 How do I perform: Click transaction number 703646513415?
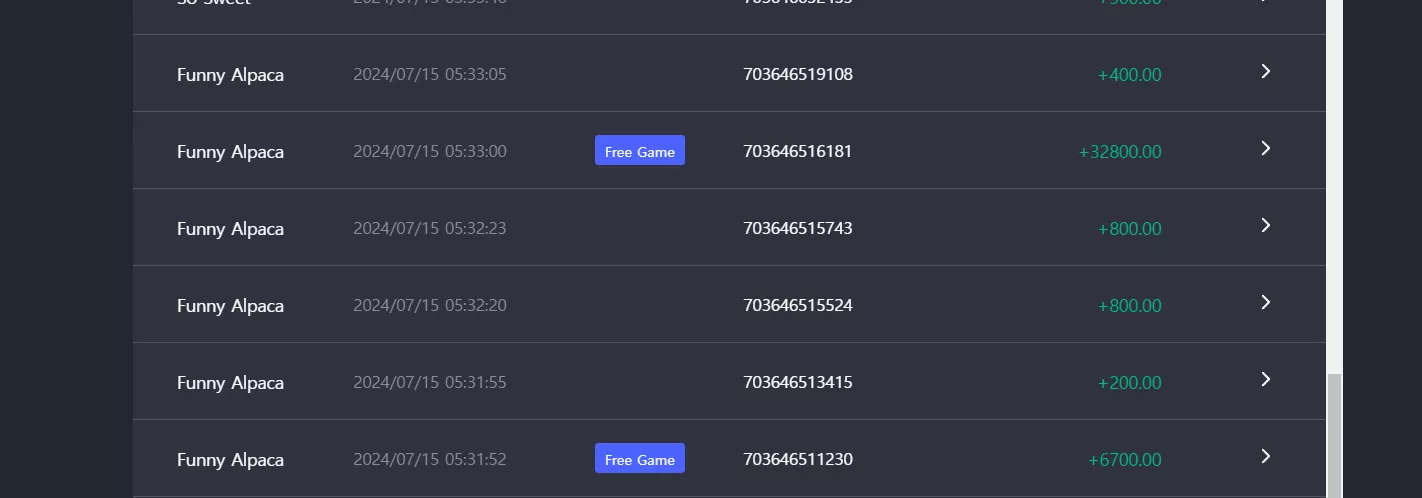[798, 382]
